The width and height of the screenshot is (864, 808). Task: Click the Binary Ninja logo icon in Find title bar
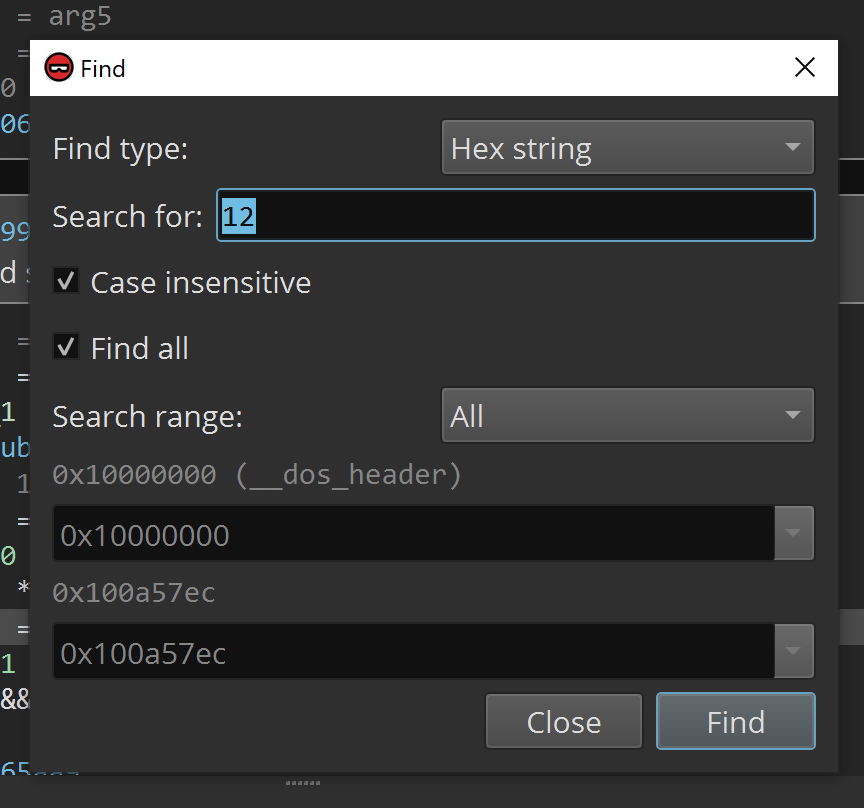coord(58,68)
